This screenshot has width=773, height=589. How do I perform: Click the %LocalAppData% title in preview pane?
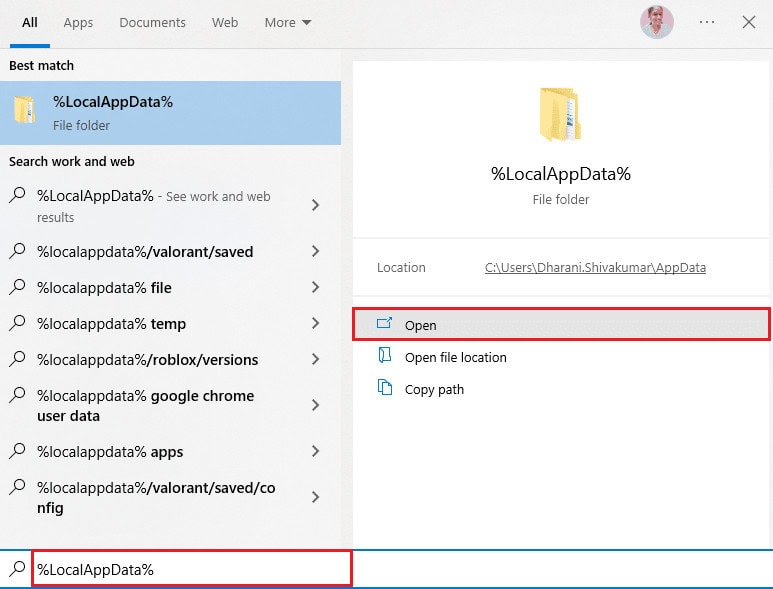pyautogui.click(x=561, y=174)
